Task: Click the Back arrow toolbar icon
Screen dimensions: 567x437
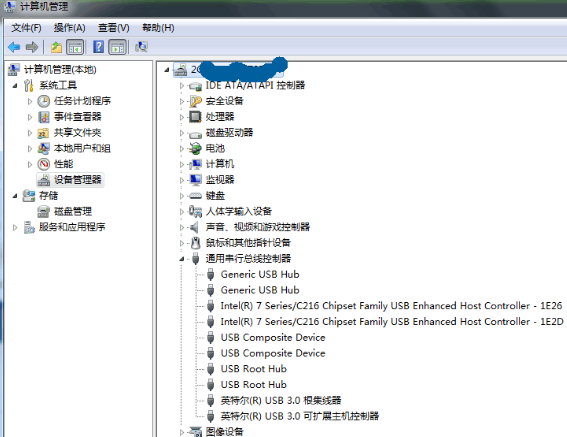Action: [14, 47]
